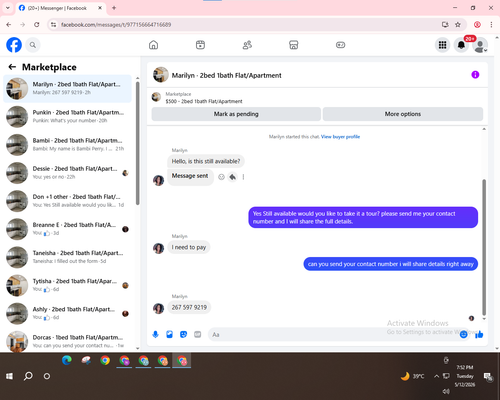
Task: Click Mark as pending button
Action: (x=236, y=114)
